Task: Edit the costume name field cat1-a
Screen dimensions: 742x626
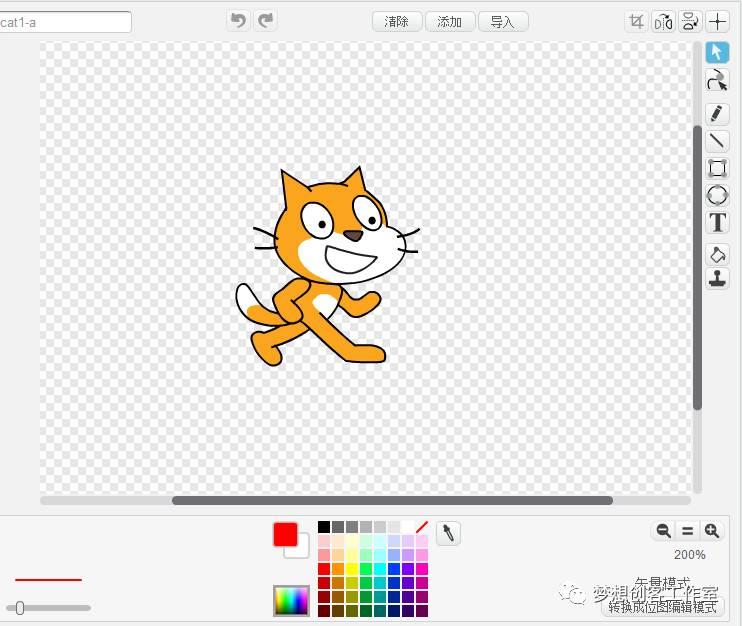Action: coord(65,22)
